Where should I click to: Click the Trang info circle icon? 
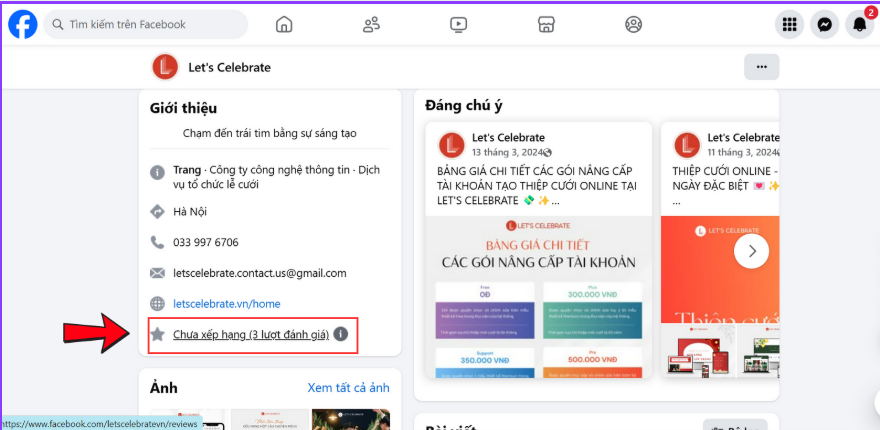(x=157, y=172)
